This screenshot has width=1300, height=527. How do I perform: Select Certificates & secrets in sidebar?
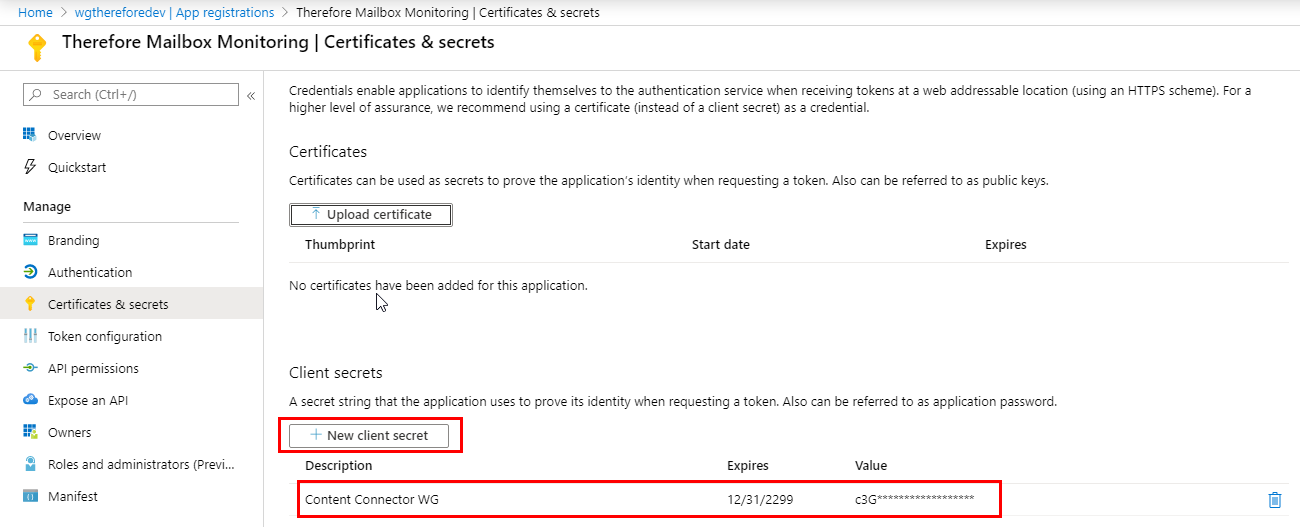[x=107, y=304]
